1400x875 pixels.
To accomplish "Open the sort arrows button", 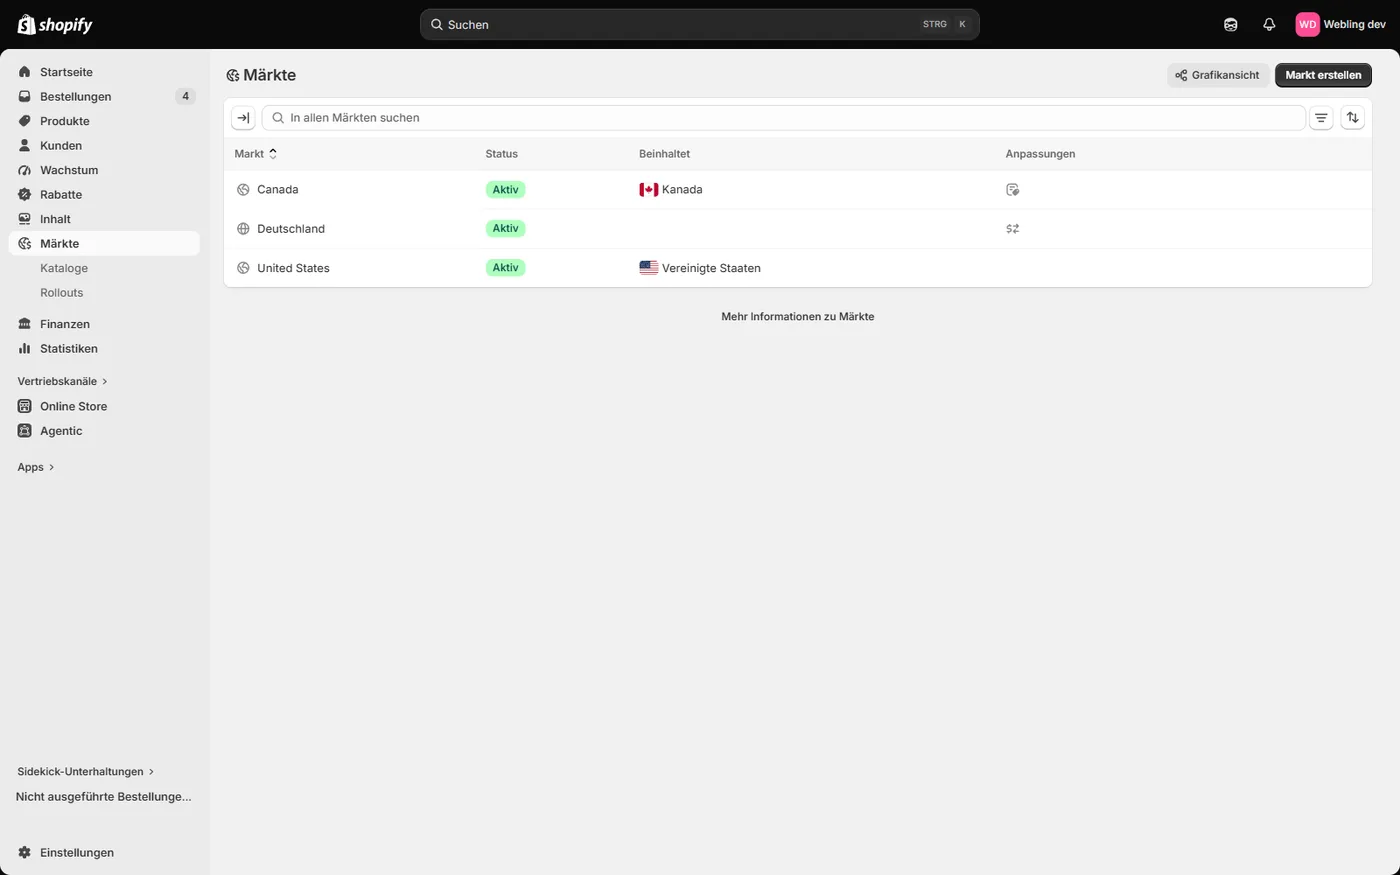I will (x=1352, y=118).
